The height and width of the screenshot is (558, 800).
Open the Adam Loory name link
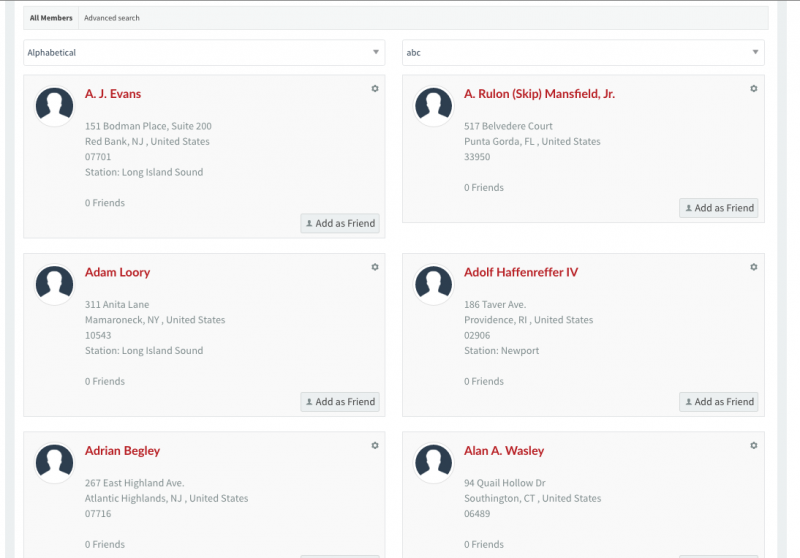coord(117,273)
